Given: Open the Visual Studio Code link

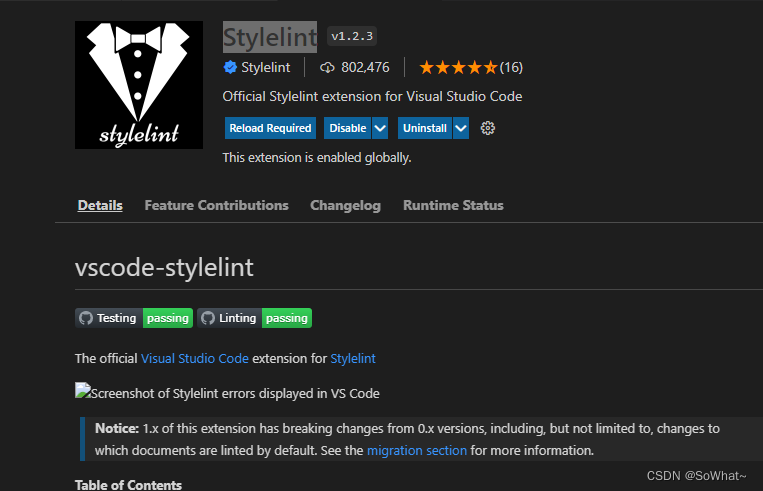Looking at the screenshot, I should point(195,359).
